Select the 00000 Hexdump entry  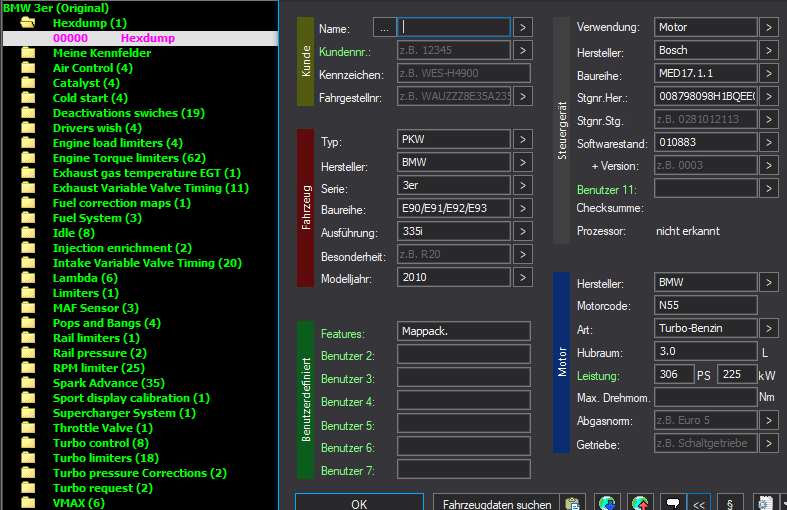click(x=141, y=38)
